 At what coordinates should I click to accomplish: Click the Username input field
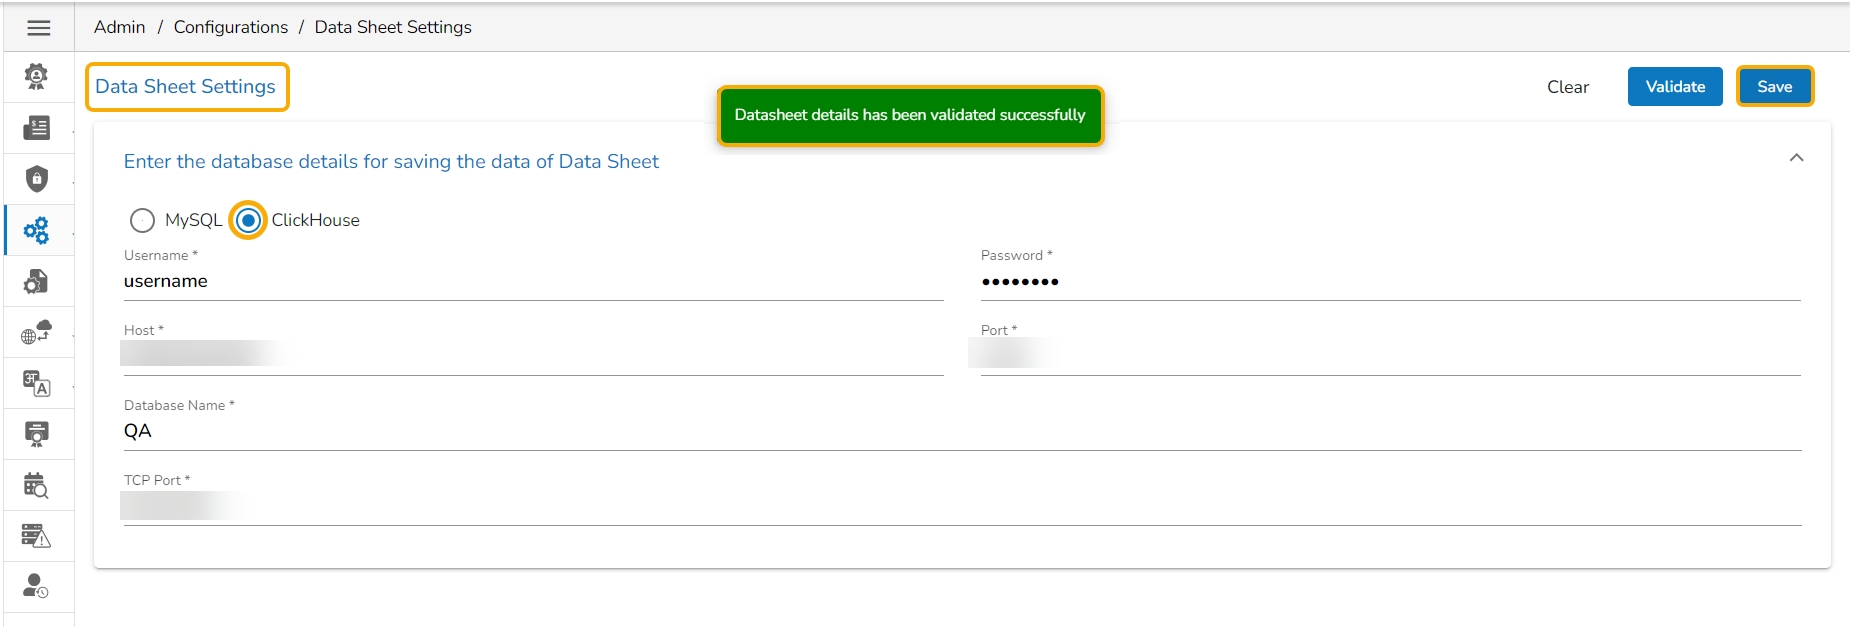pyautogui.click(x=533, y=282)
